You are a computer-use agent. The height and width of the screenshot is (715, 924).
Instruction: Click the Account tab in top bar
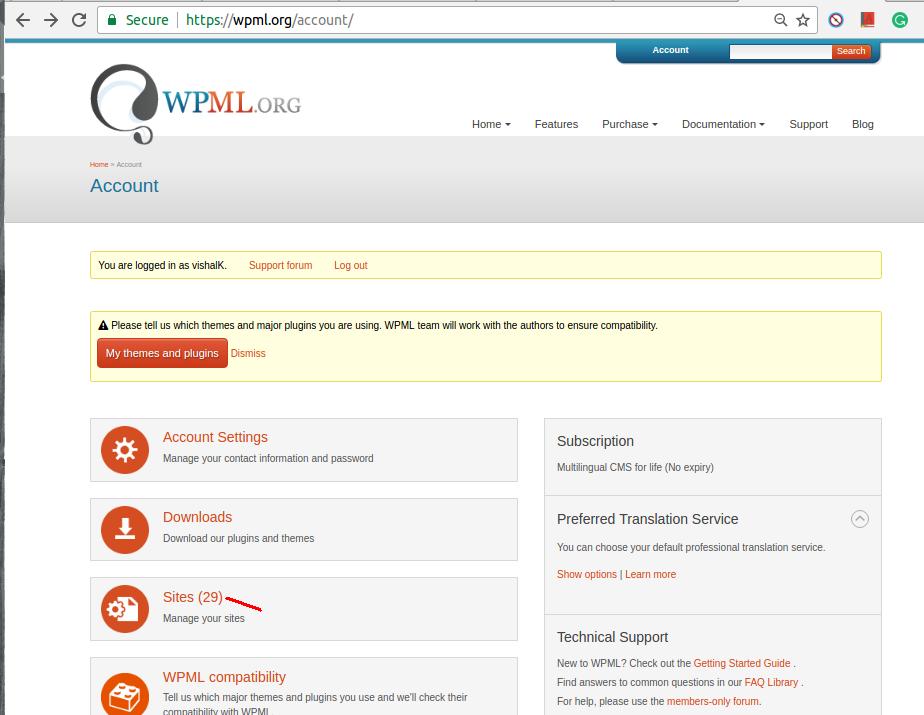[x=671, y=50]
